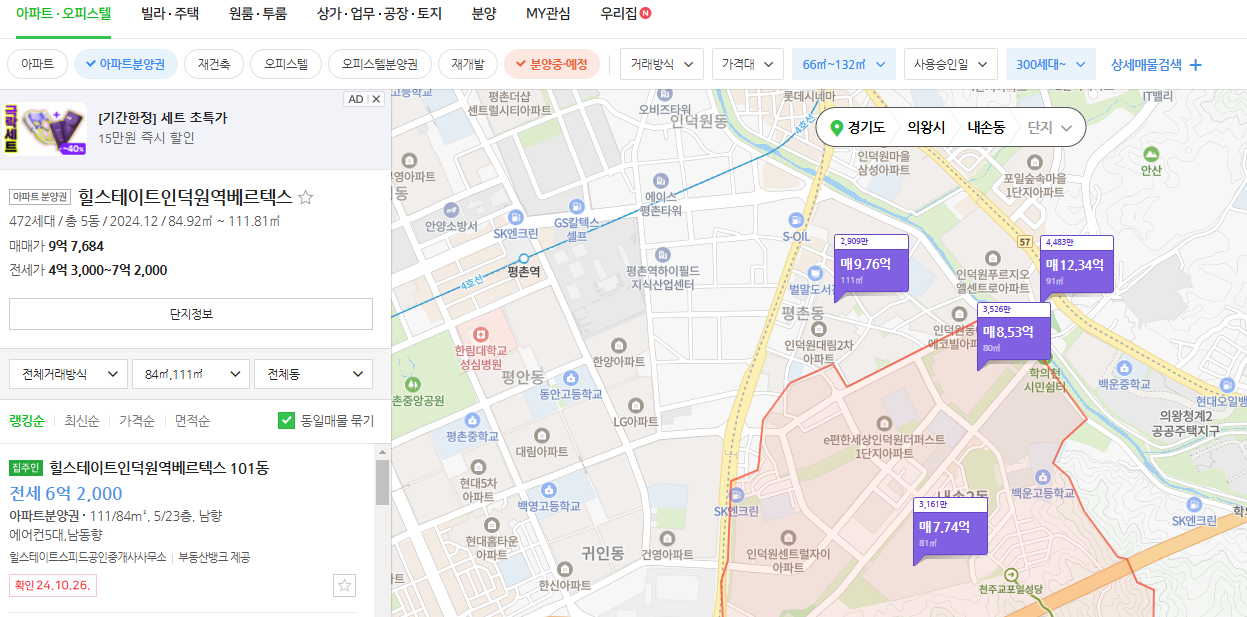Open the 분양 tab
Image resolution: width=1247 pixels, height=617 pixels.
(484, 14)
